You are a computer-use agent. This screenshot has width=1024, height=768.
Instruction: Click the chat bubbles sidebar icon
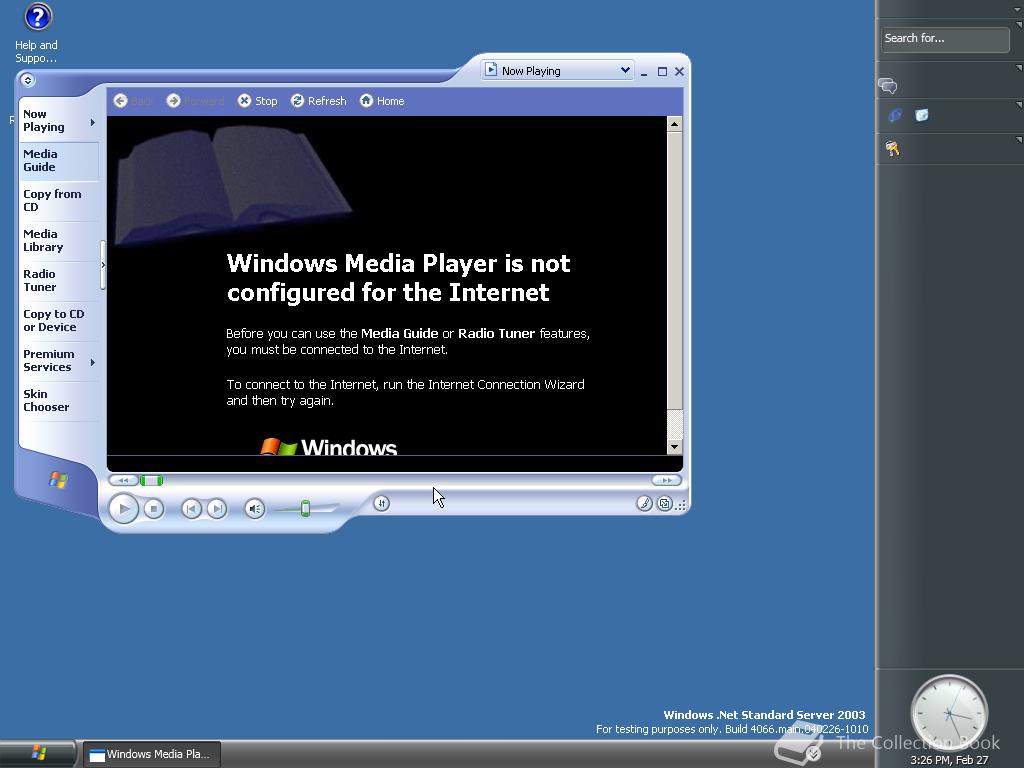888,86
